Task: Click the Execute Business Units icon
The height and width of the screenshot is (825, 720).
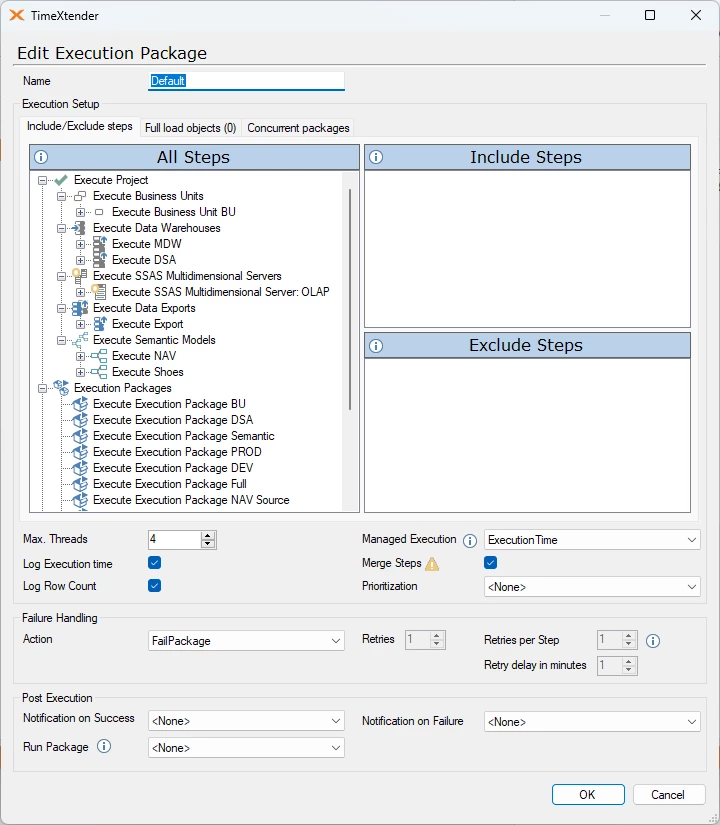Action: 80,196
